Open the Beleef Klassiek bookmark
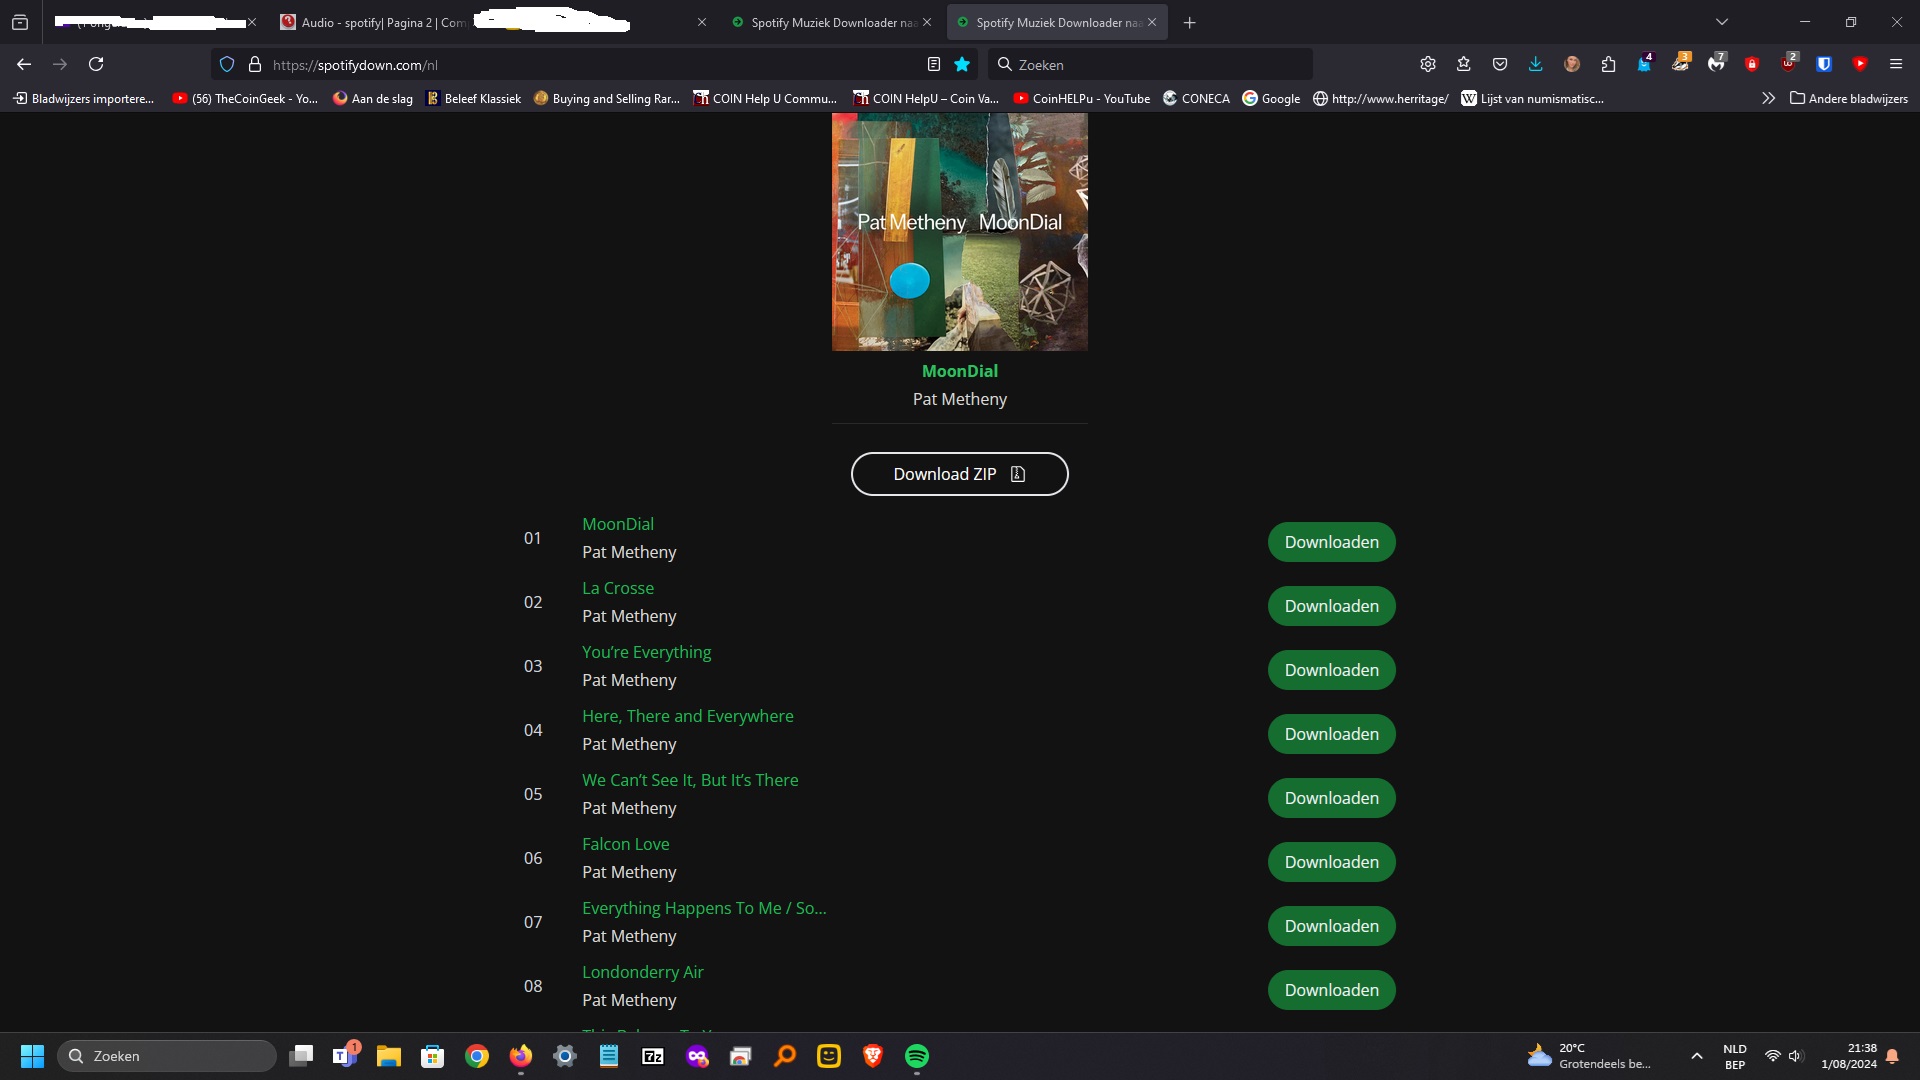Image resolution: width=1920 pixels, height=1080 pixels. click(474, 98)
